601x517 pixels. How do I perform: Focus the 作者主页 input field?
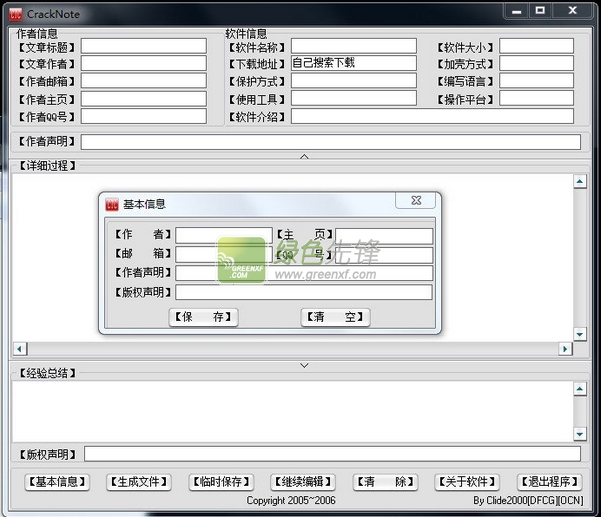(144, 99)
